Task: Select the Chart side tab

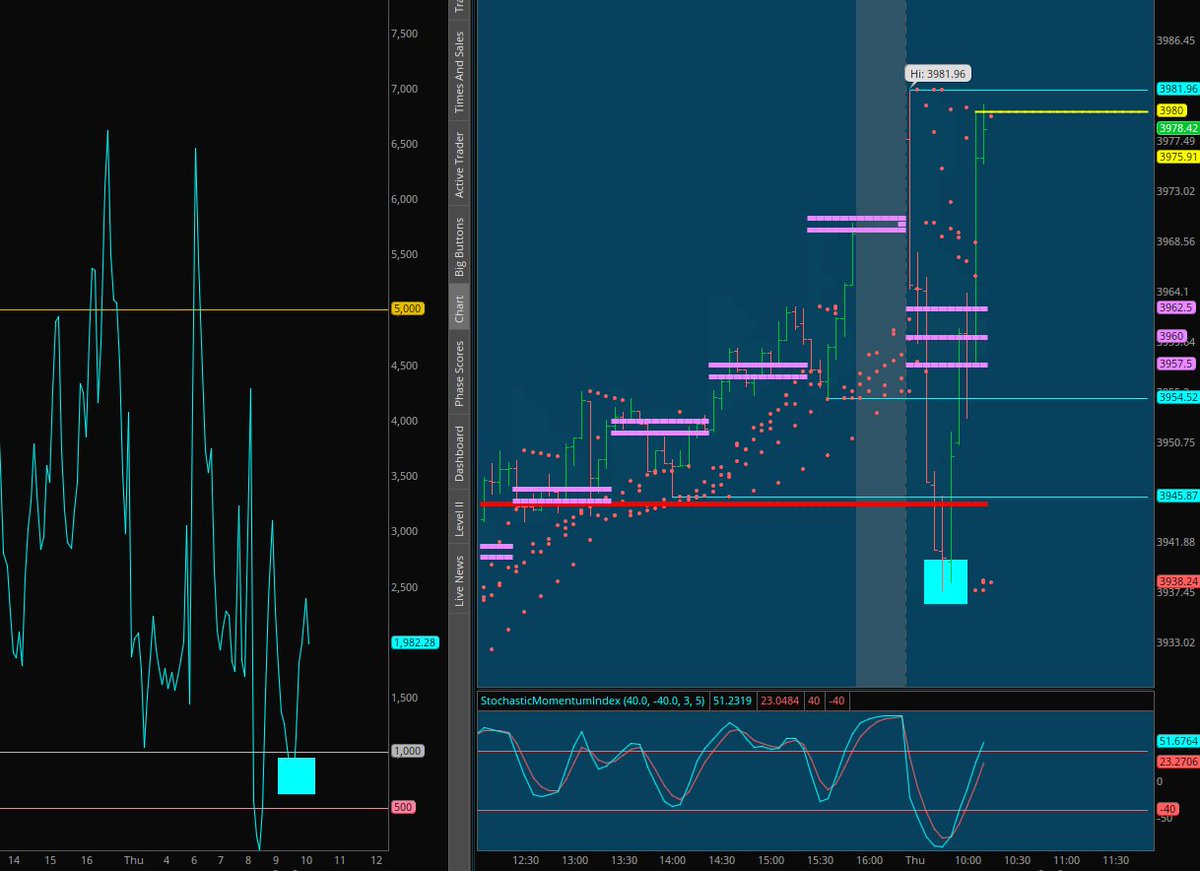Action: click(459, 308)
